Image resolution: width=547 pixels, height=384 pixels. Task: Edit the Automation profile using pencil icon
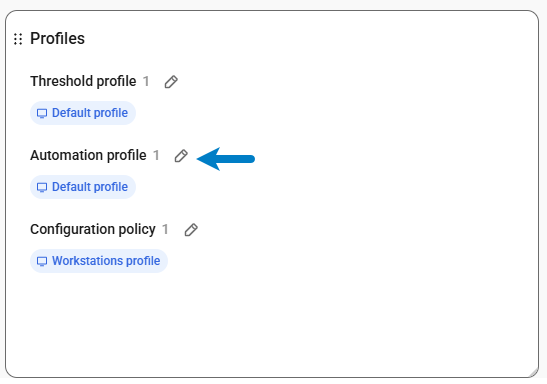click(181, 156)
